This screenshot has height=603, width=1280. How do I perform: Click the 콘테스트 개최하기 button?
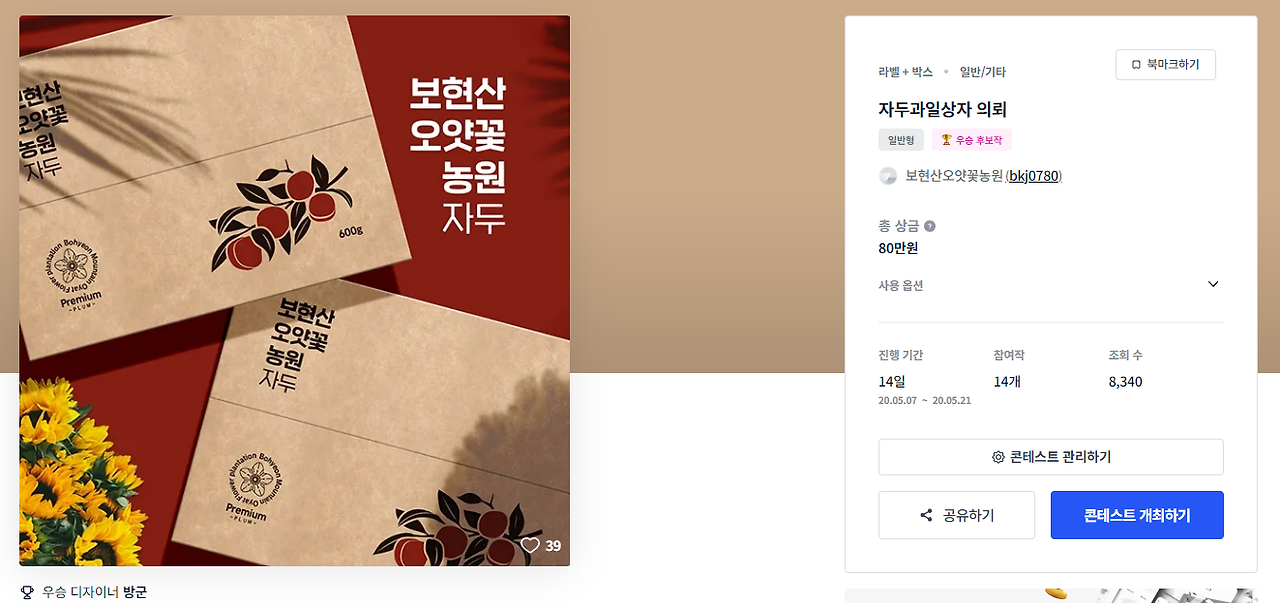tap(1137, 515)
